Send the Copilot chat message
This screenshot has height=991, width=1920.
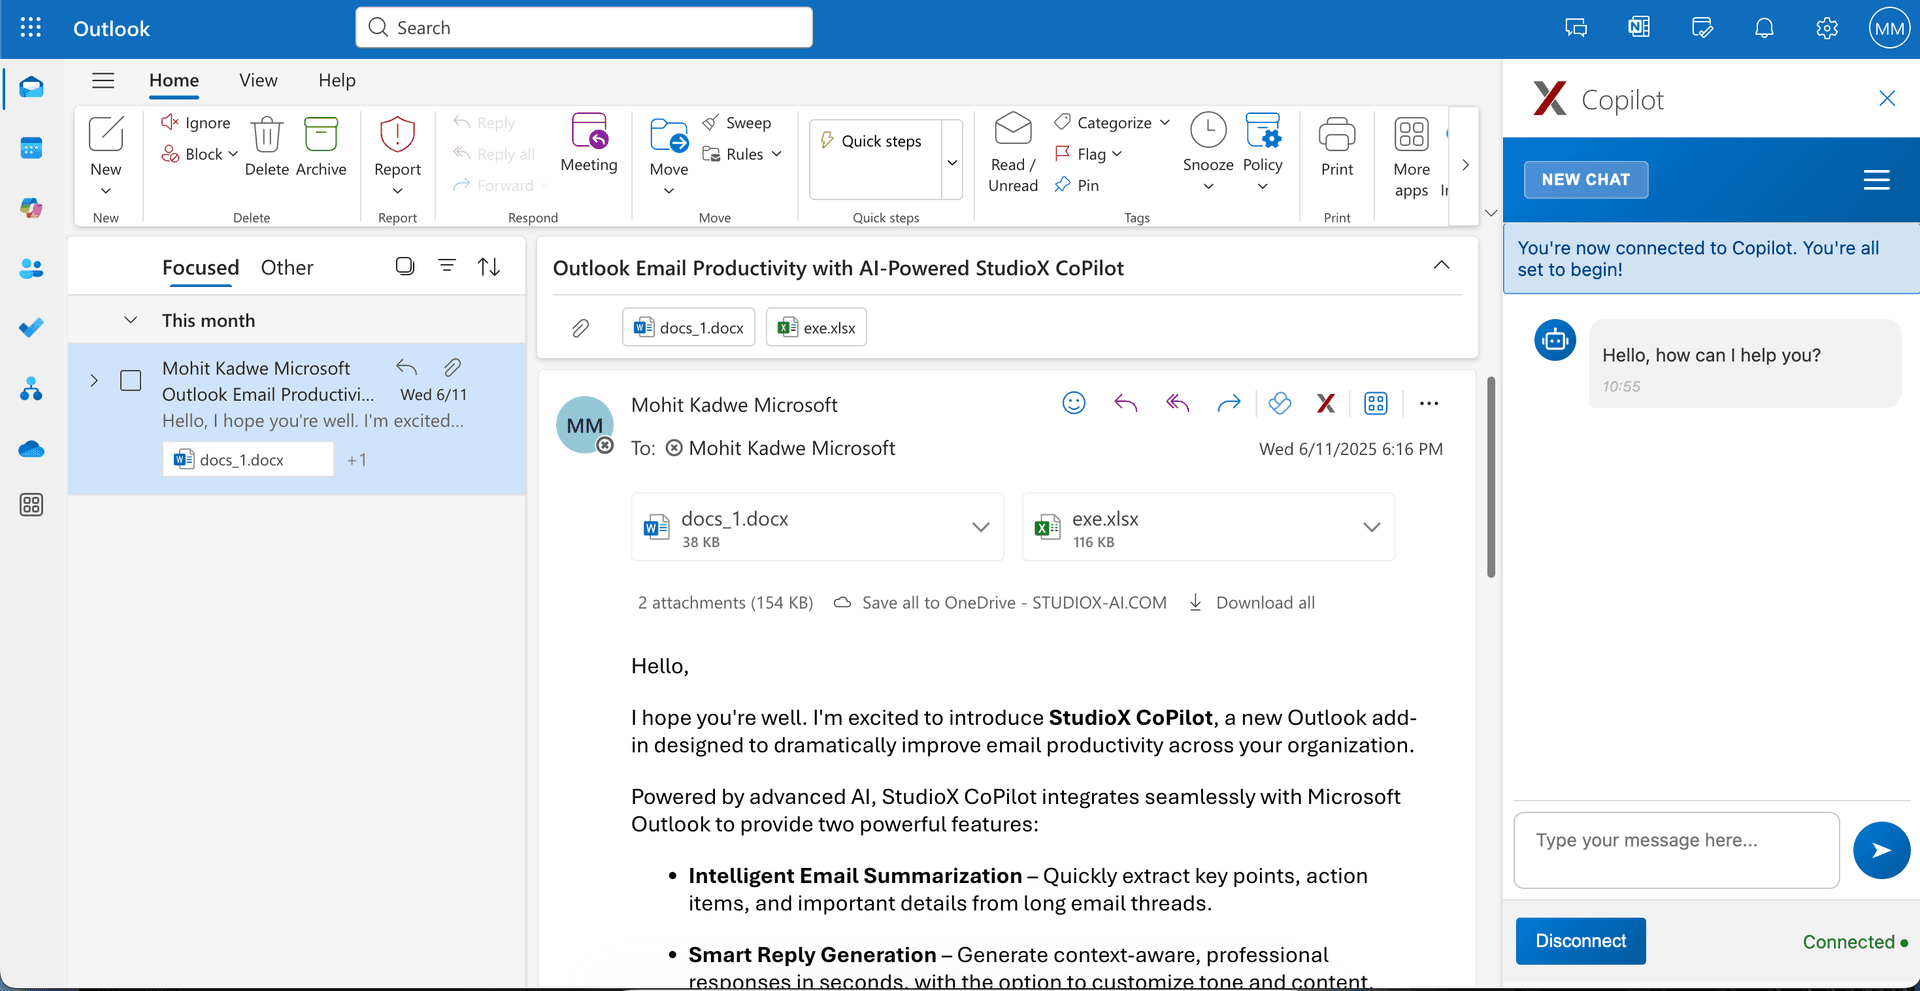click(x=1881, y=850)
